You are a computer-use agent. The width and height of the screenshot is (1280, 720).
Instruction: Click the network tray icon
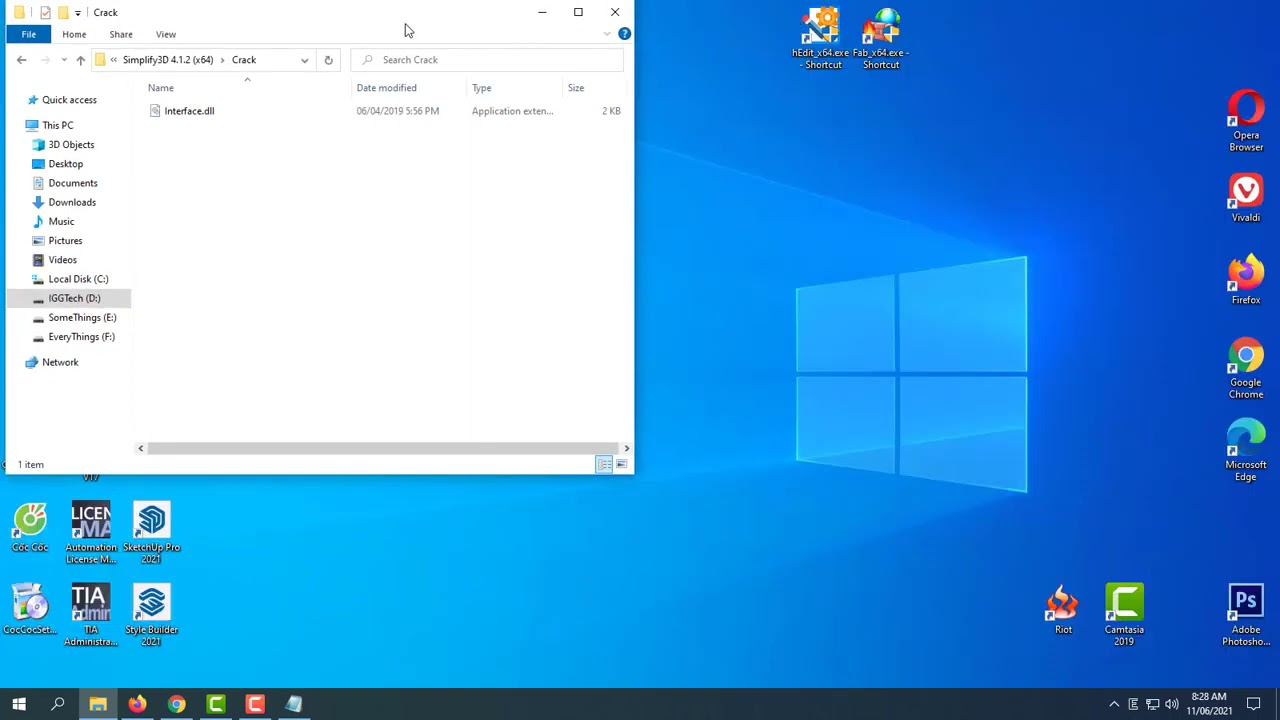tap(1152, 704)
